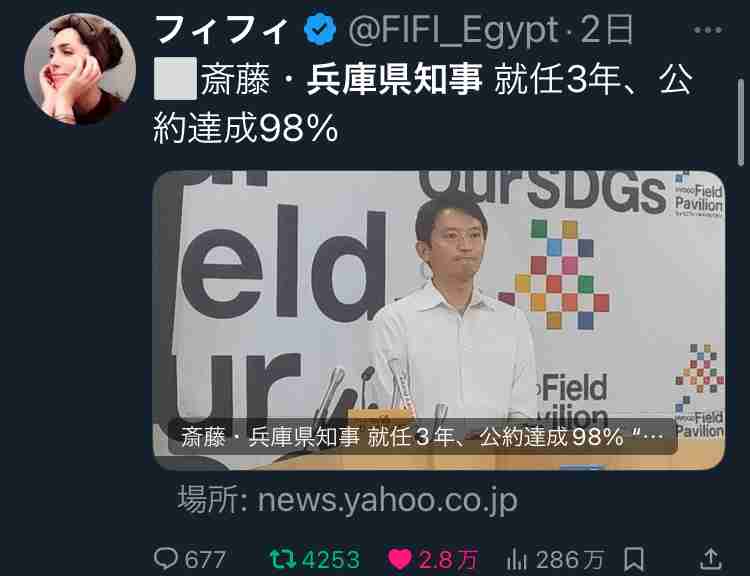Click the article headline caption overlay
This screenshot has width=750, height=576.
[x=422, y=437]
